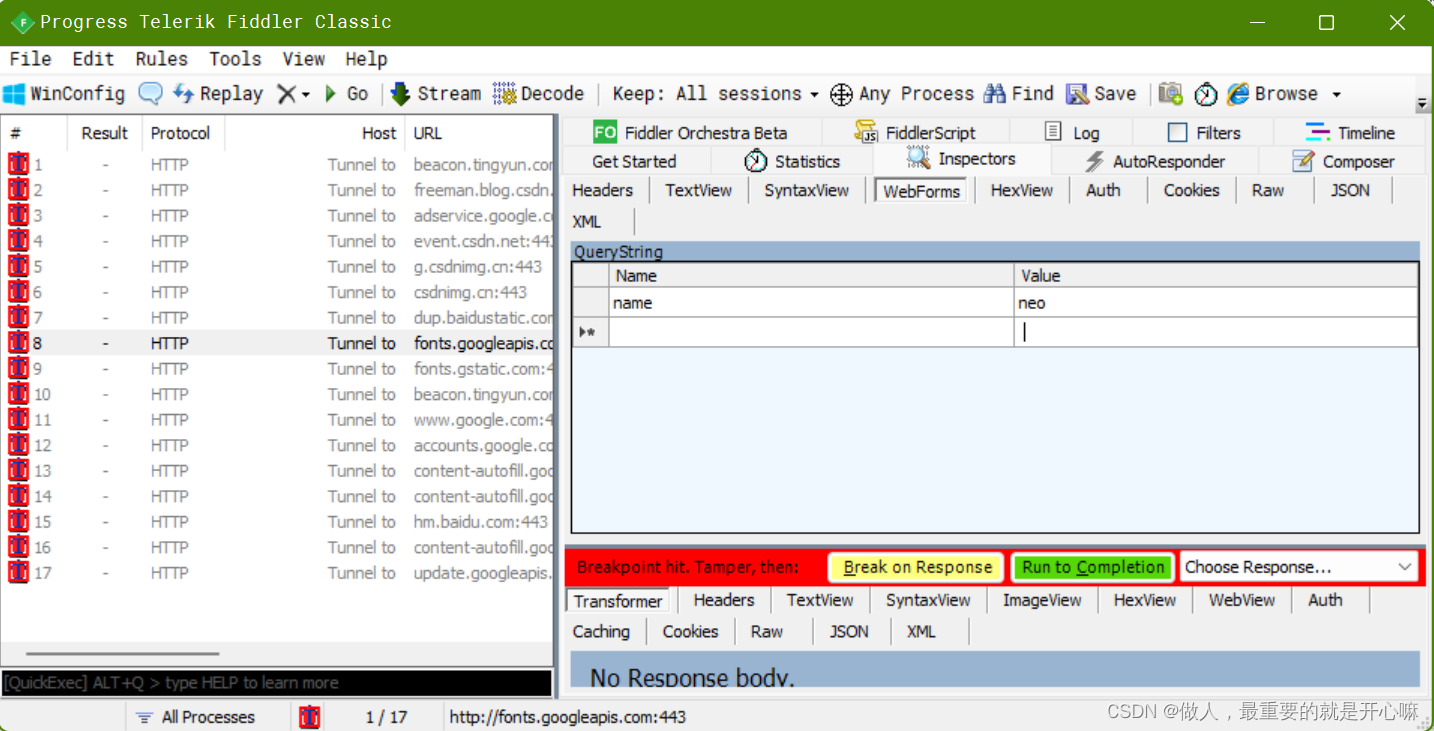The image size is (1434, 731).
Task: Click the WinConfig toolbar icon
Action: pyautogui.click(x=14, y=94)
